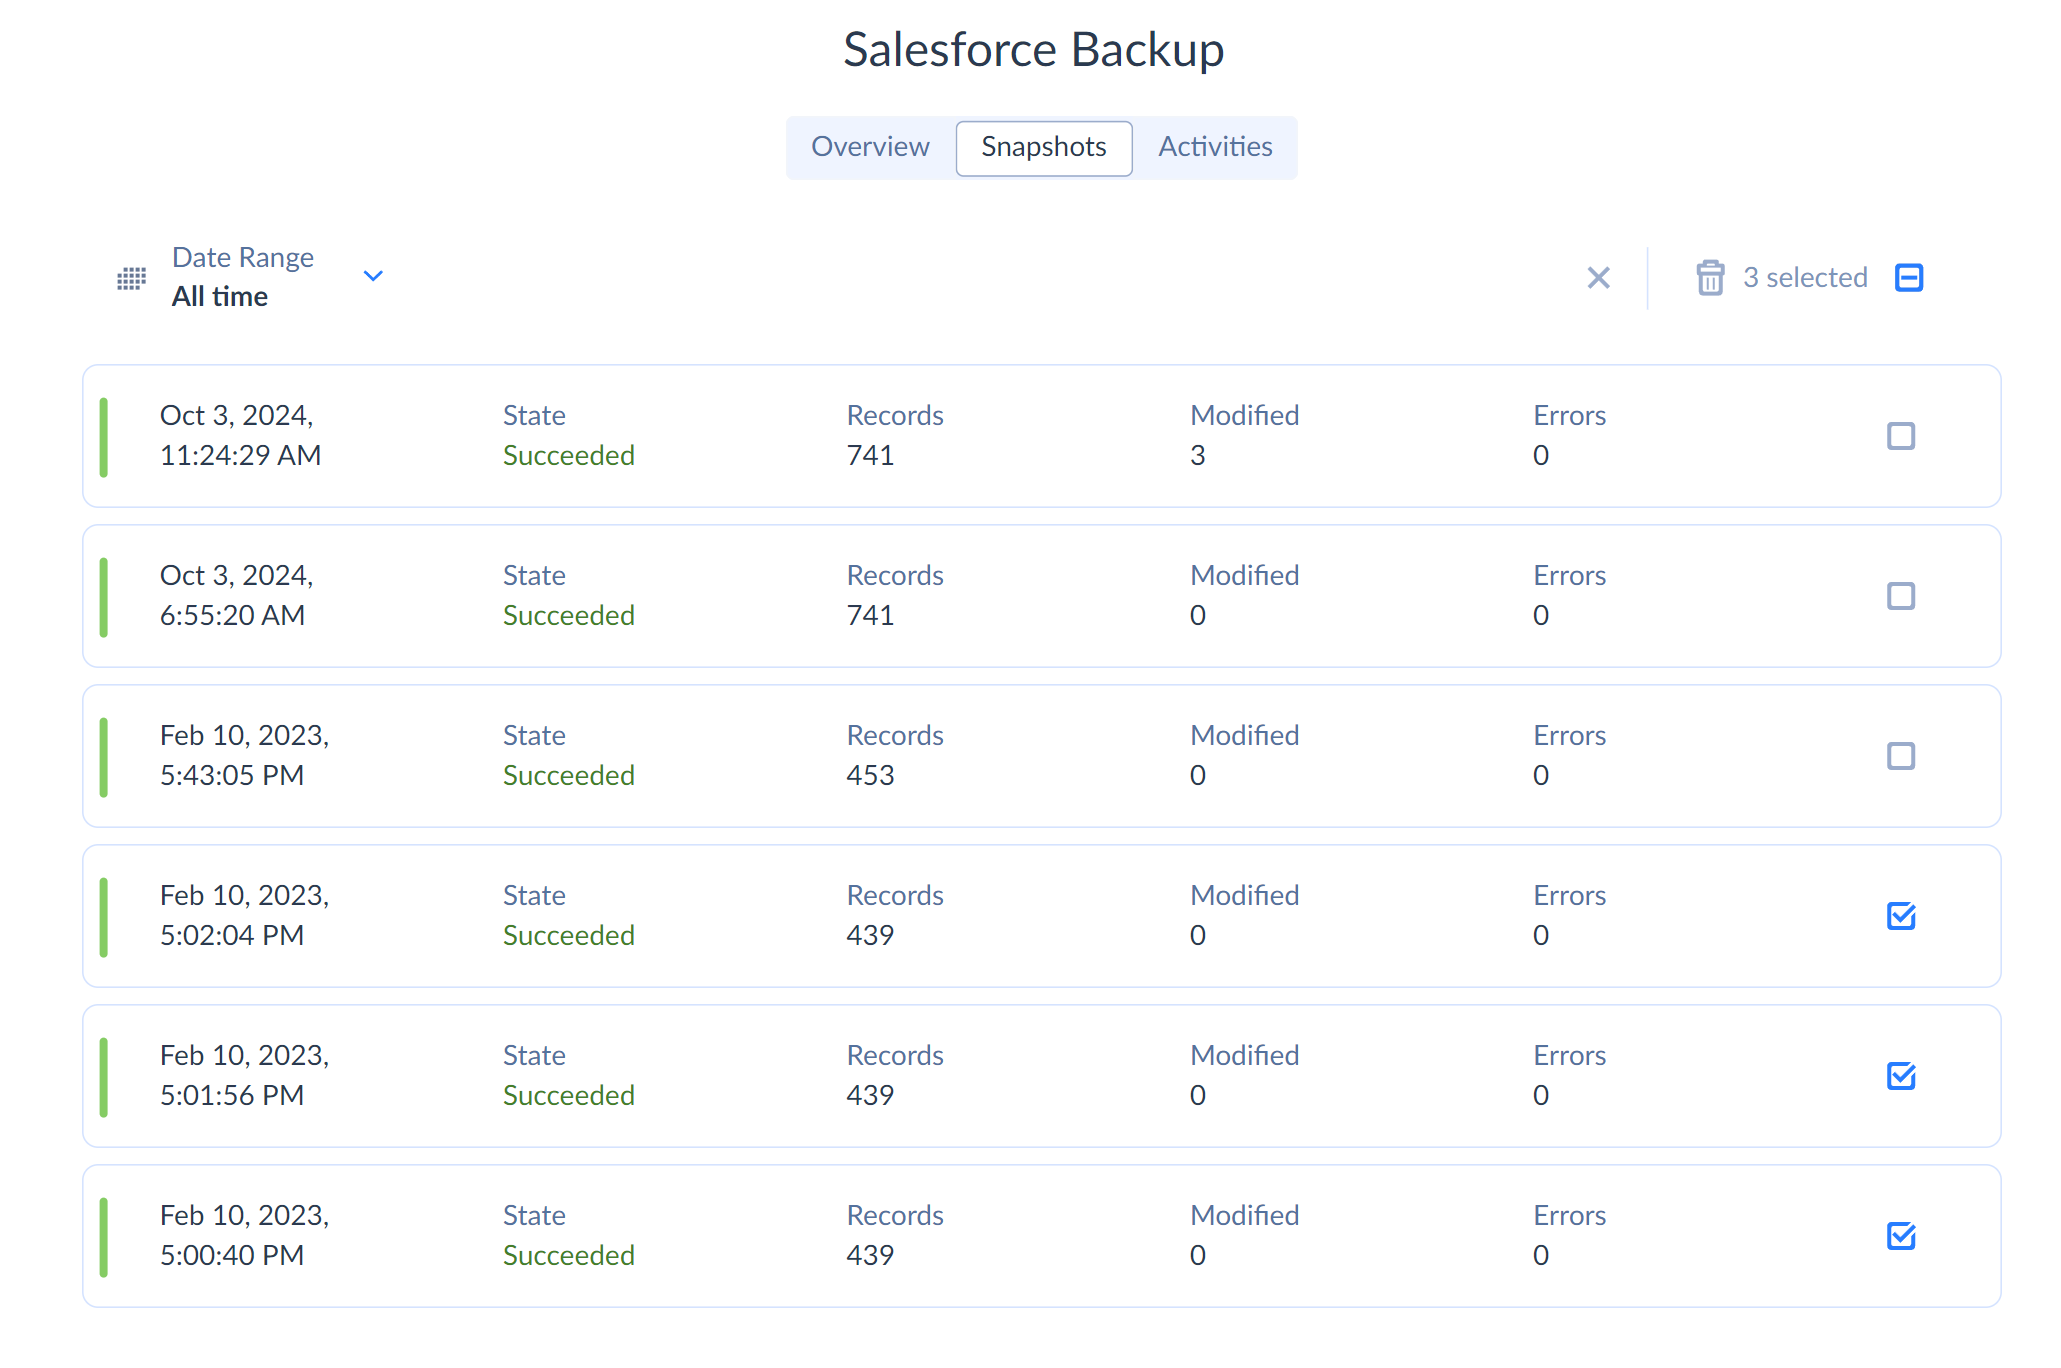
Task: Click Records 453 in the 5:43:05 PM row
Action: coord(870,775)
